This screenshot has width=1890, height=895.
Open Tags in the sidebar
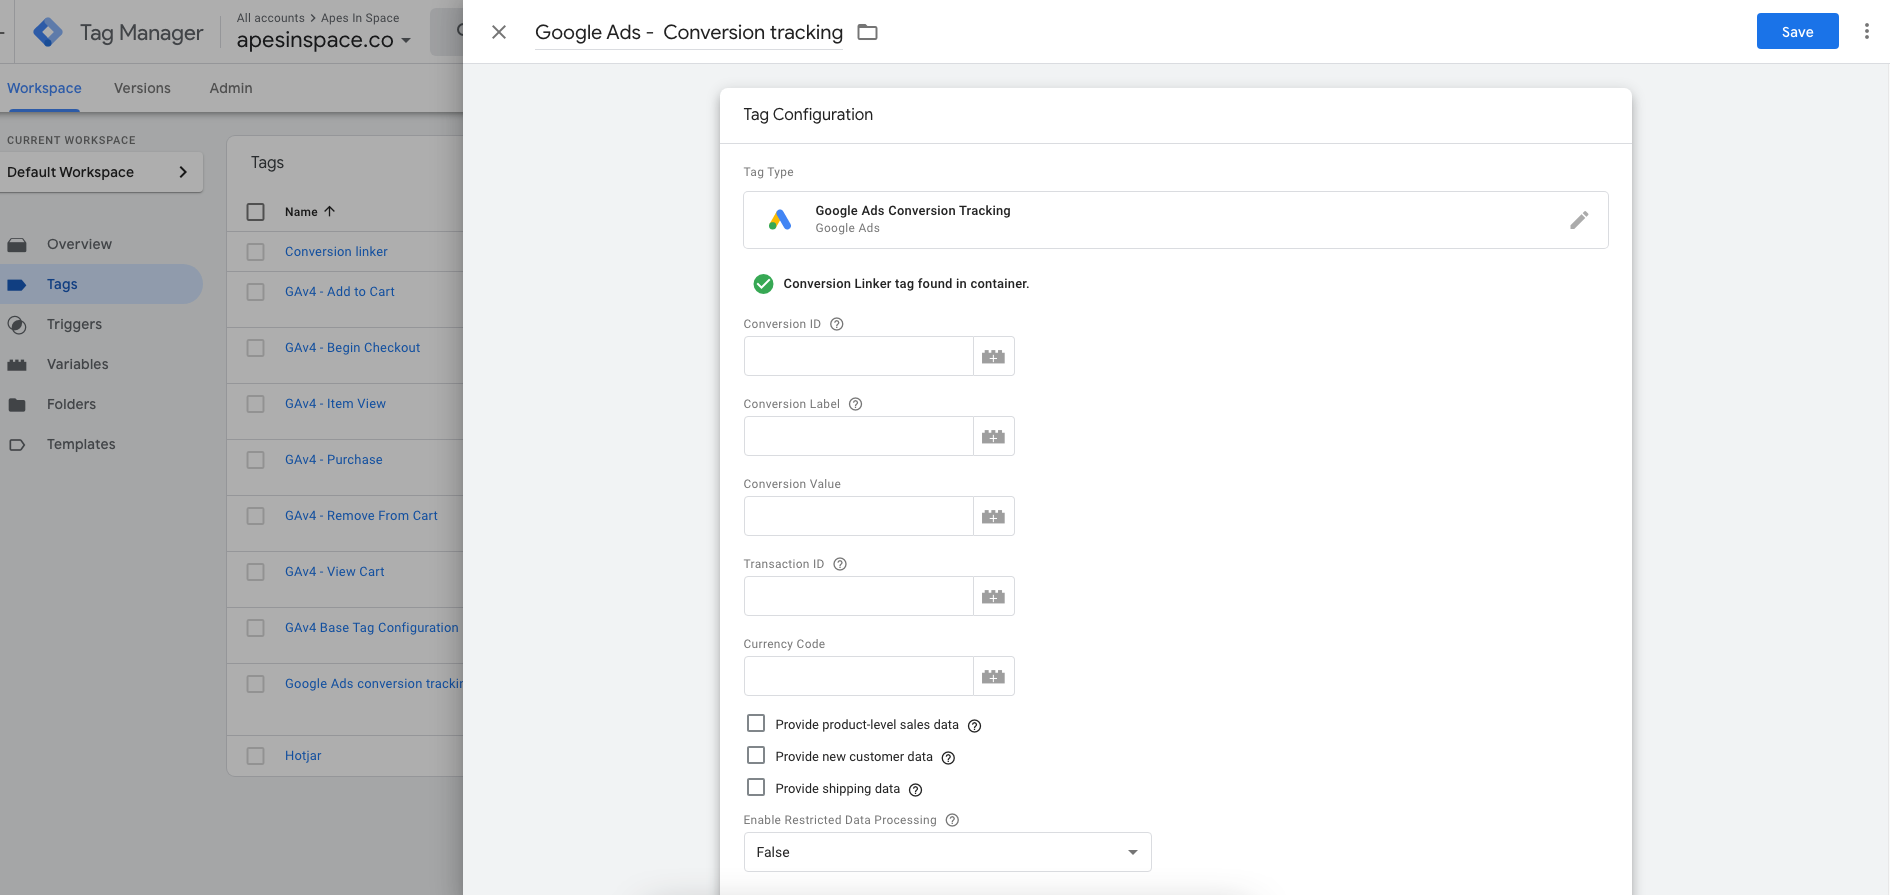pyautogui.click(x=62, y=284)
